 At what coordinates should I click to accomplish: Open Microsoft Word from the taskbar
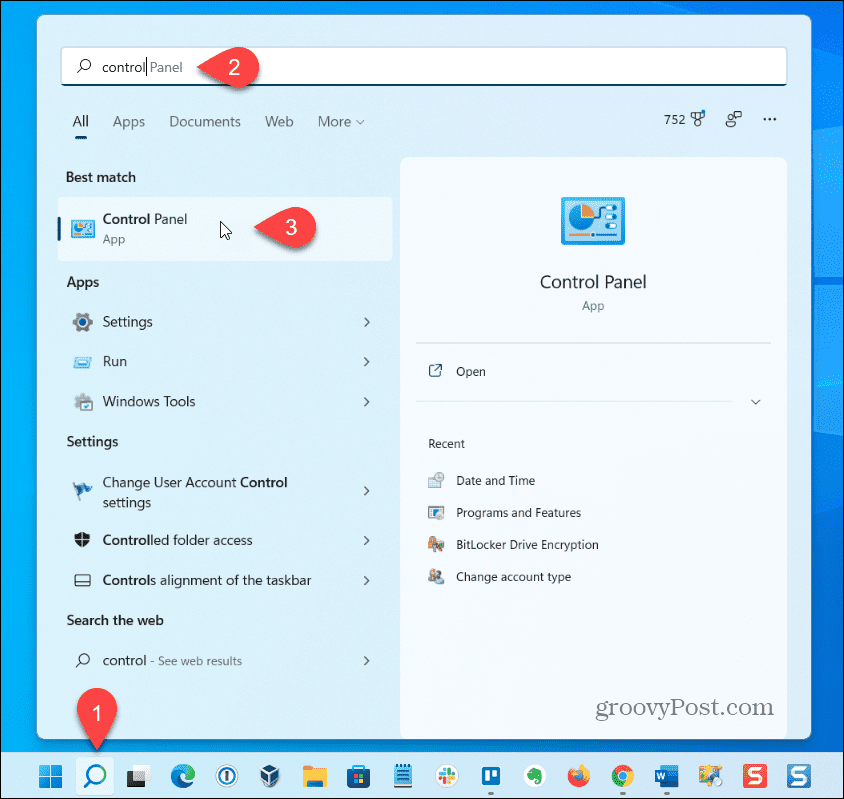(x=665, y=775)
